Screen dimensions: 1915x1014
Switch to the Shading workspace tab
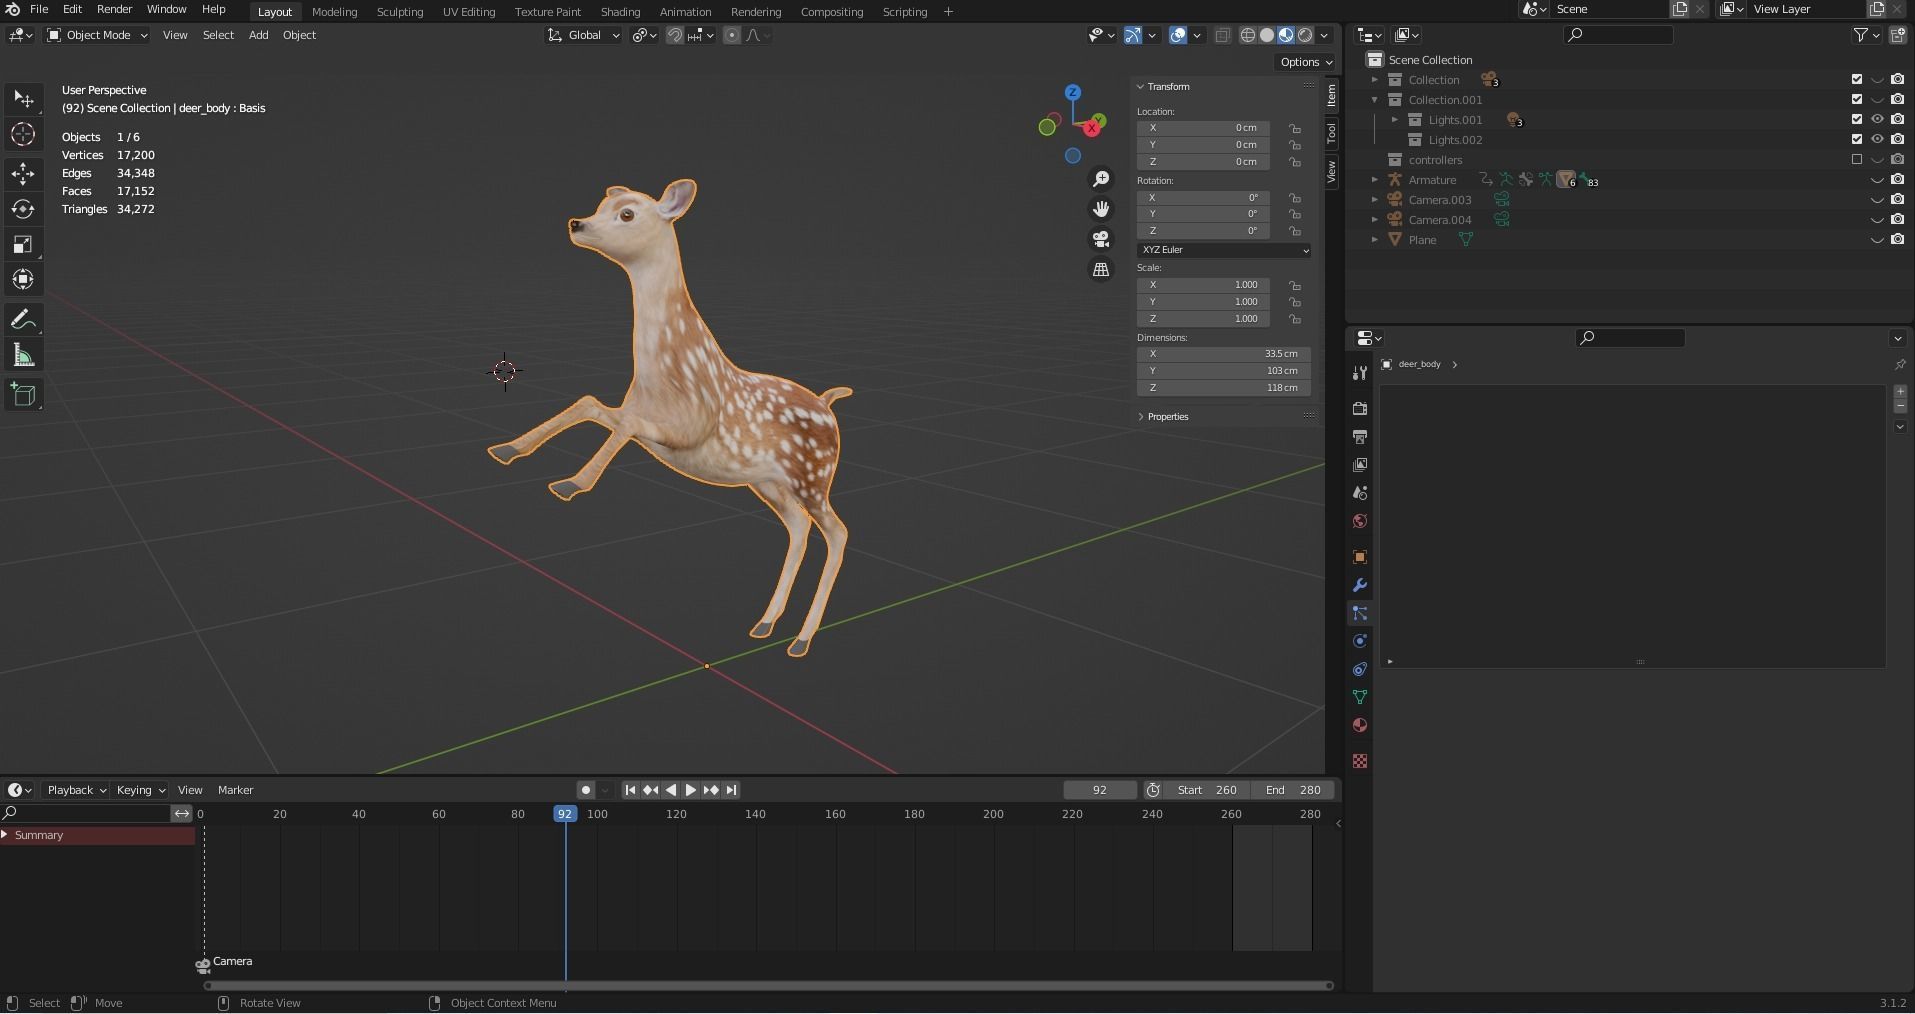tap(620, 12)
